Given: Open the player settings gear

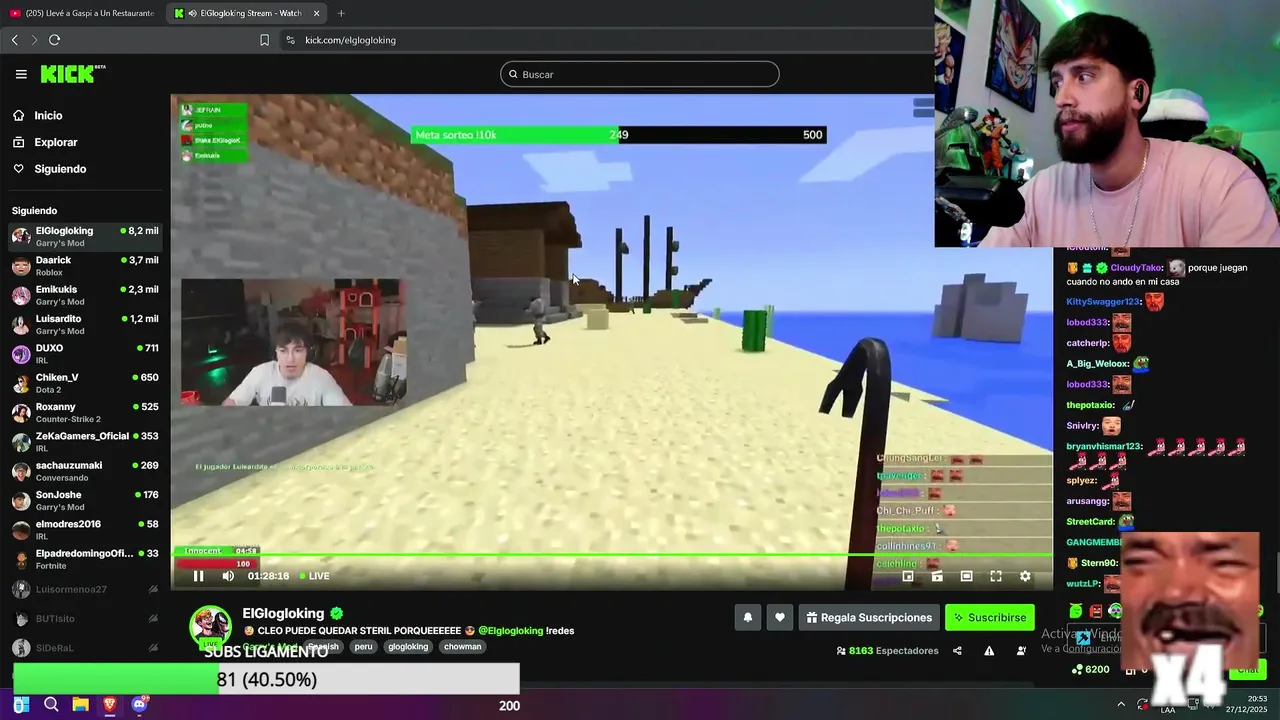Looking at the screenshot, I should pyautogui.click(x=1025, y=576).
